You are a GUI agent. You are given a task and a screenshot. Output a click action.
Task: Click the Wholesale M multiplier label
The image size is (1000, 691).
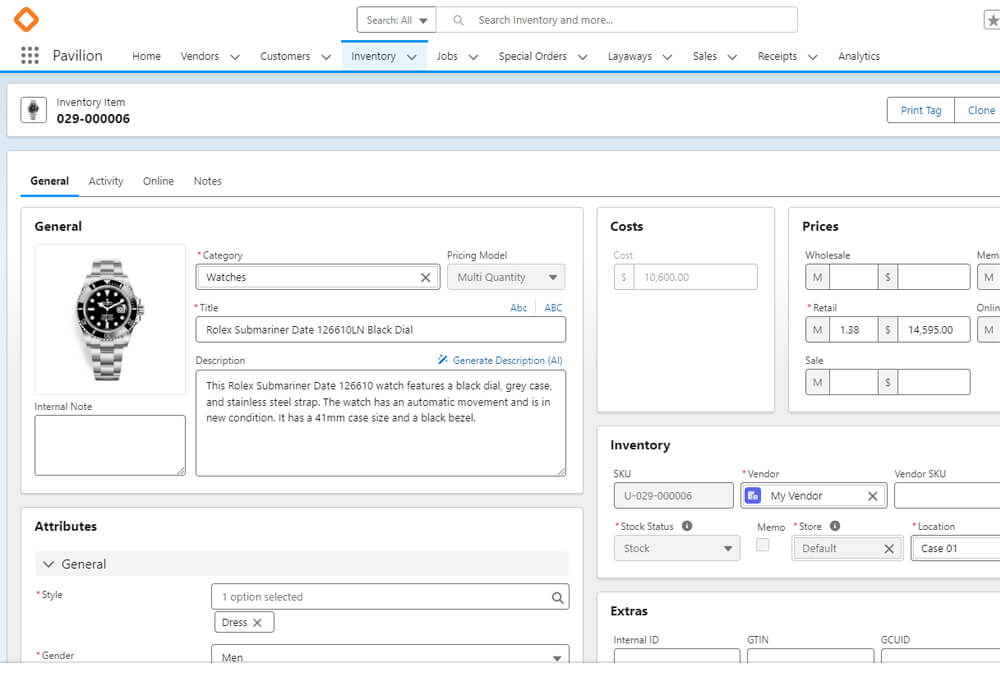pyautogui.click(x=817, y=278)
